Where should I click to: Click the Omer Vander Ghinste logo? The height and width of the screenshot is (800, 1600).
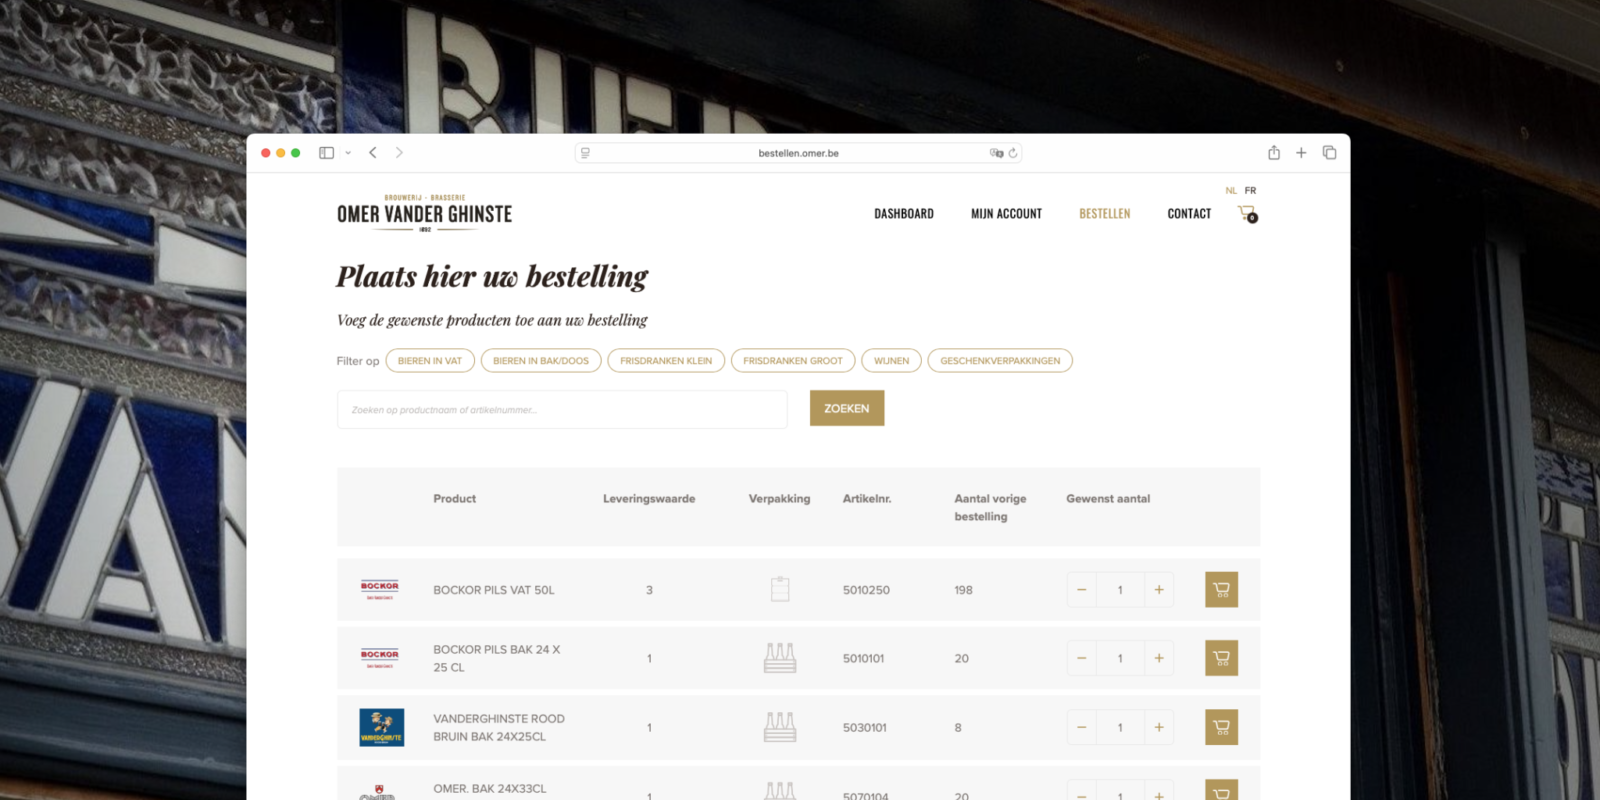(424, 213)
